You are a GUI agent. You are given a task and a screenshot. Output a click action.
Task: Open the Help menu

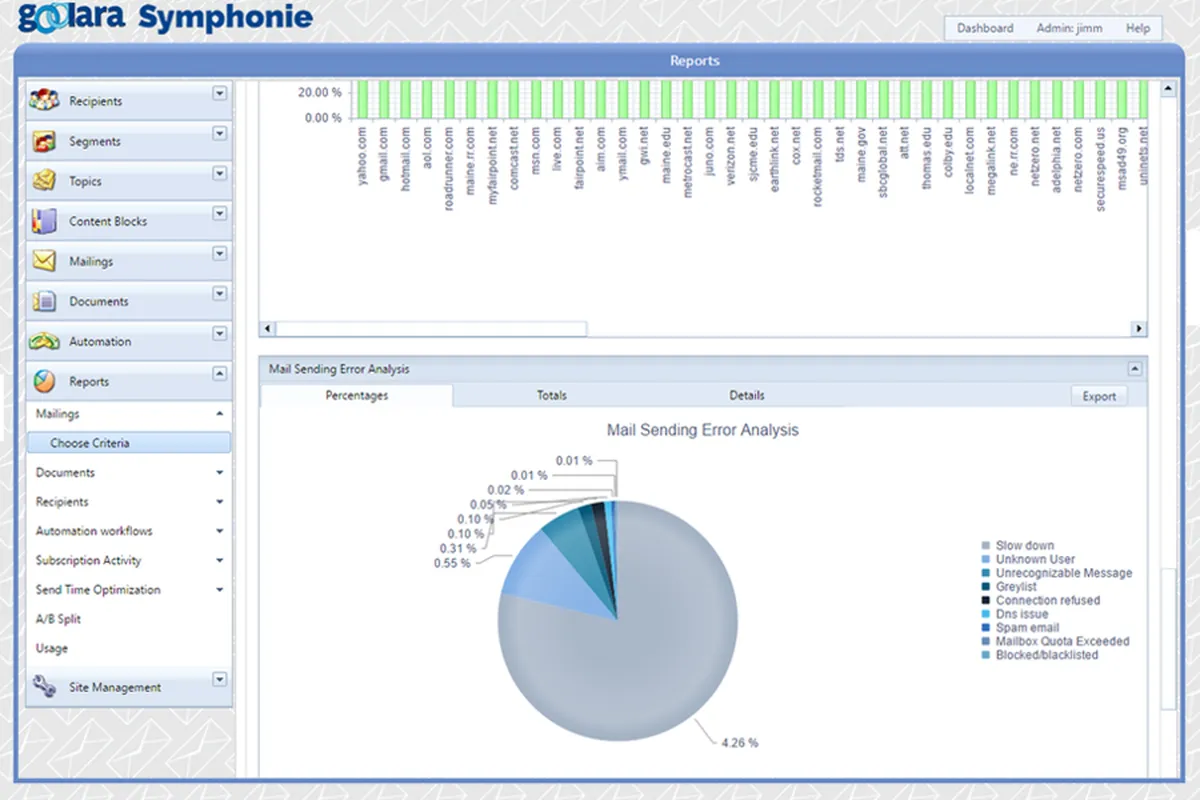pyautogui.click(x=1137, y=28)
